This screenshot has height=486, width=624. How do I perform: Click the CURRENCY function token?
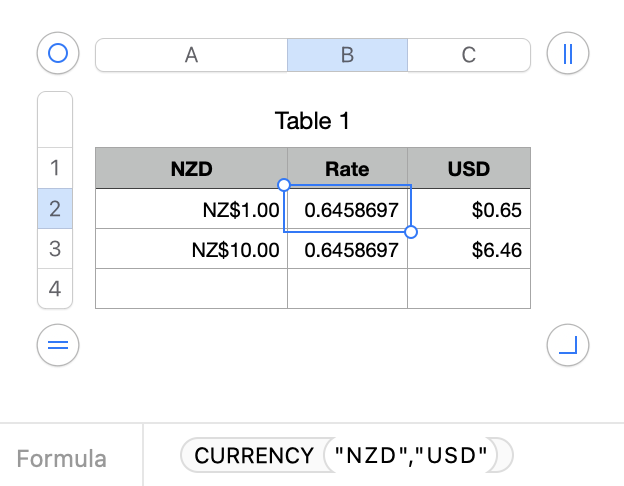pos(254,456)
